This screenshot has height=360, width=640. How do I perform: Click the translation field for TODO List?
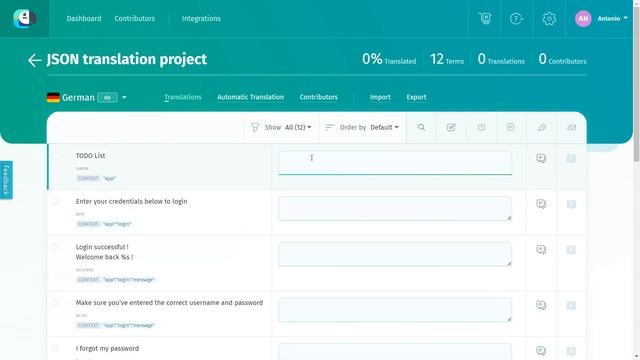pos(395,162)
